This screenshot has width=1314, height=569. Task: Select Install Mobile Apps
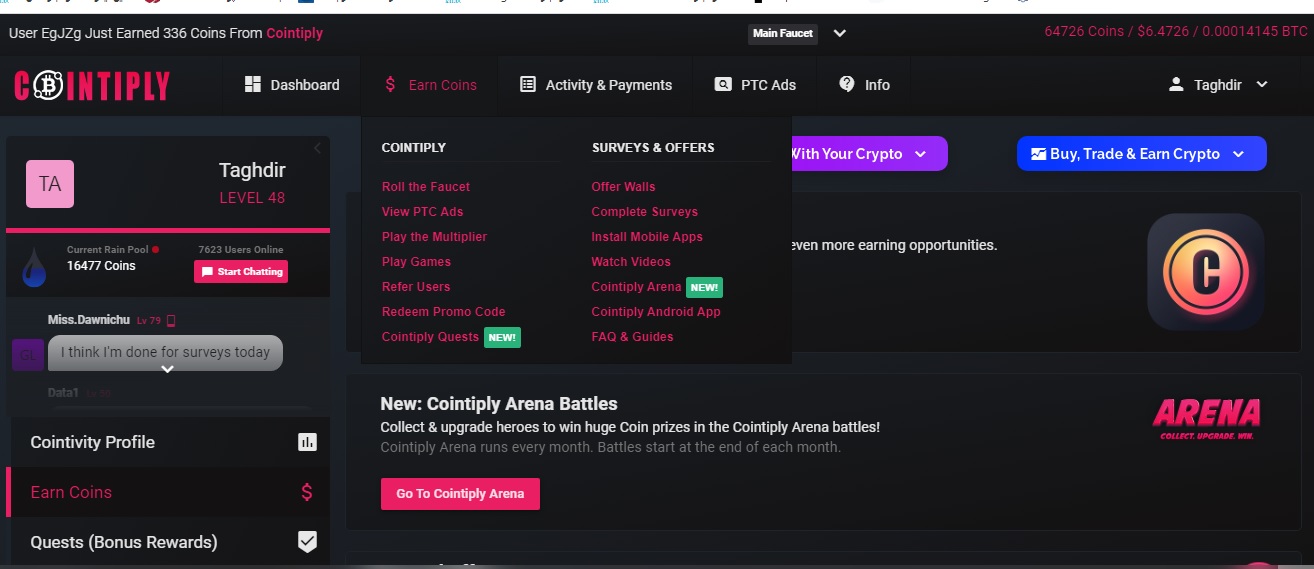coord(647,237)
